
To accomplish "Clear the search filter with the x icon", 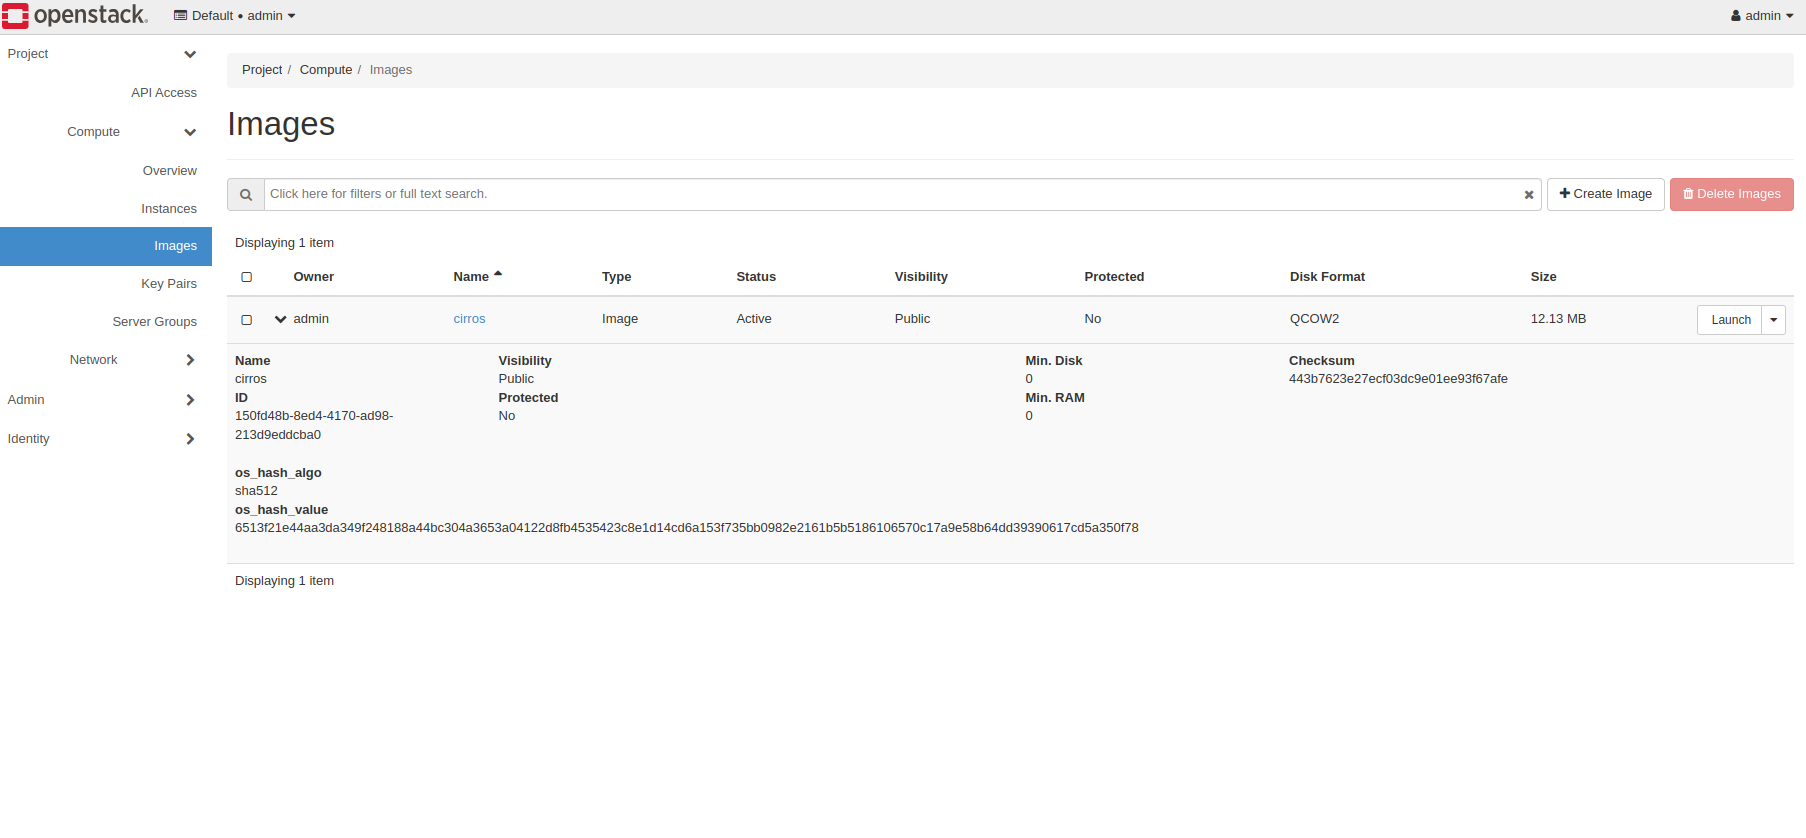I will pos(1528,195).
